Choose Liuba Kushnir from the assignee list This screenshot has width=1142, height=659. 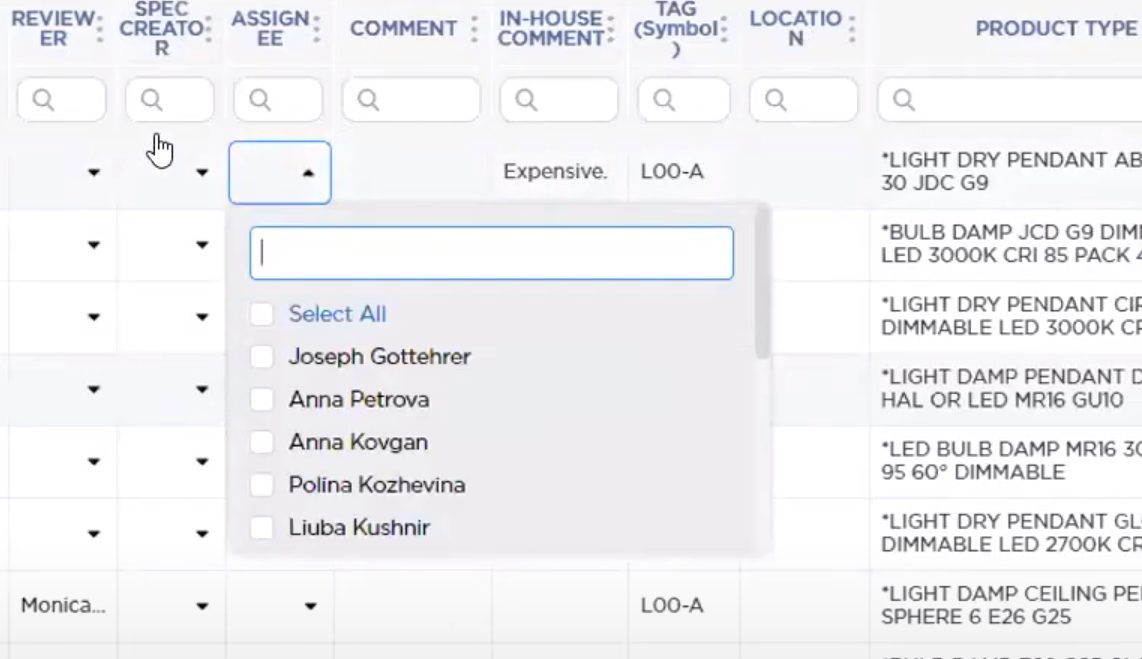pyautogui.click(x=358, y=528)
